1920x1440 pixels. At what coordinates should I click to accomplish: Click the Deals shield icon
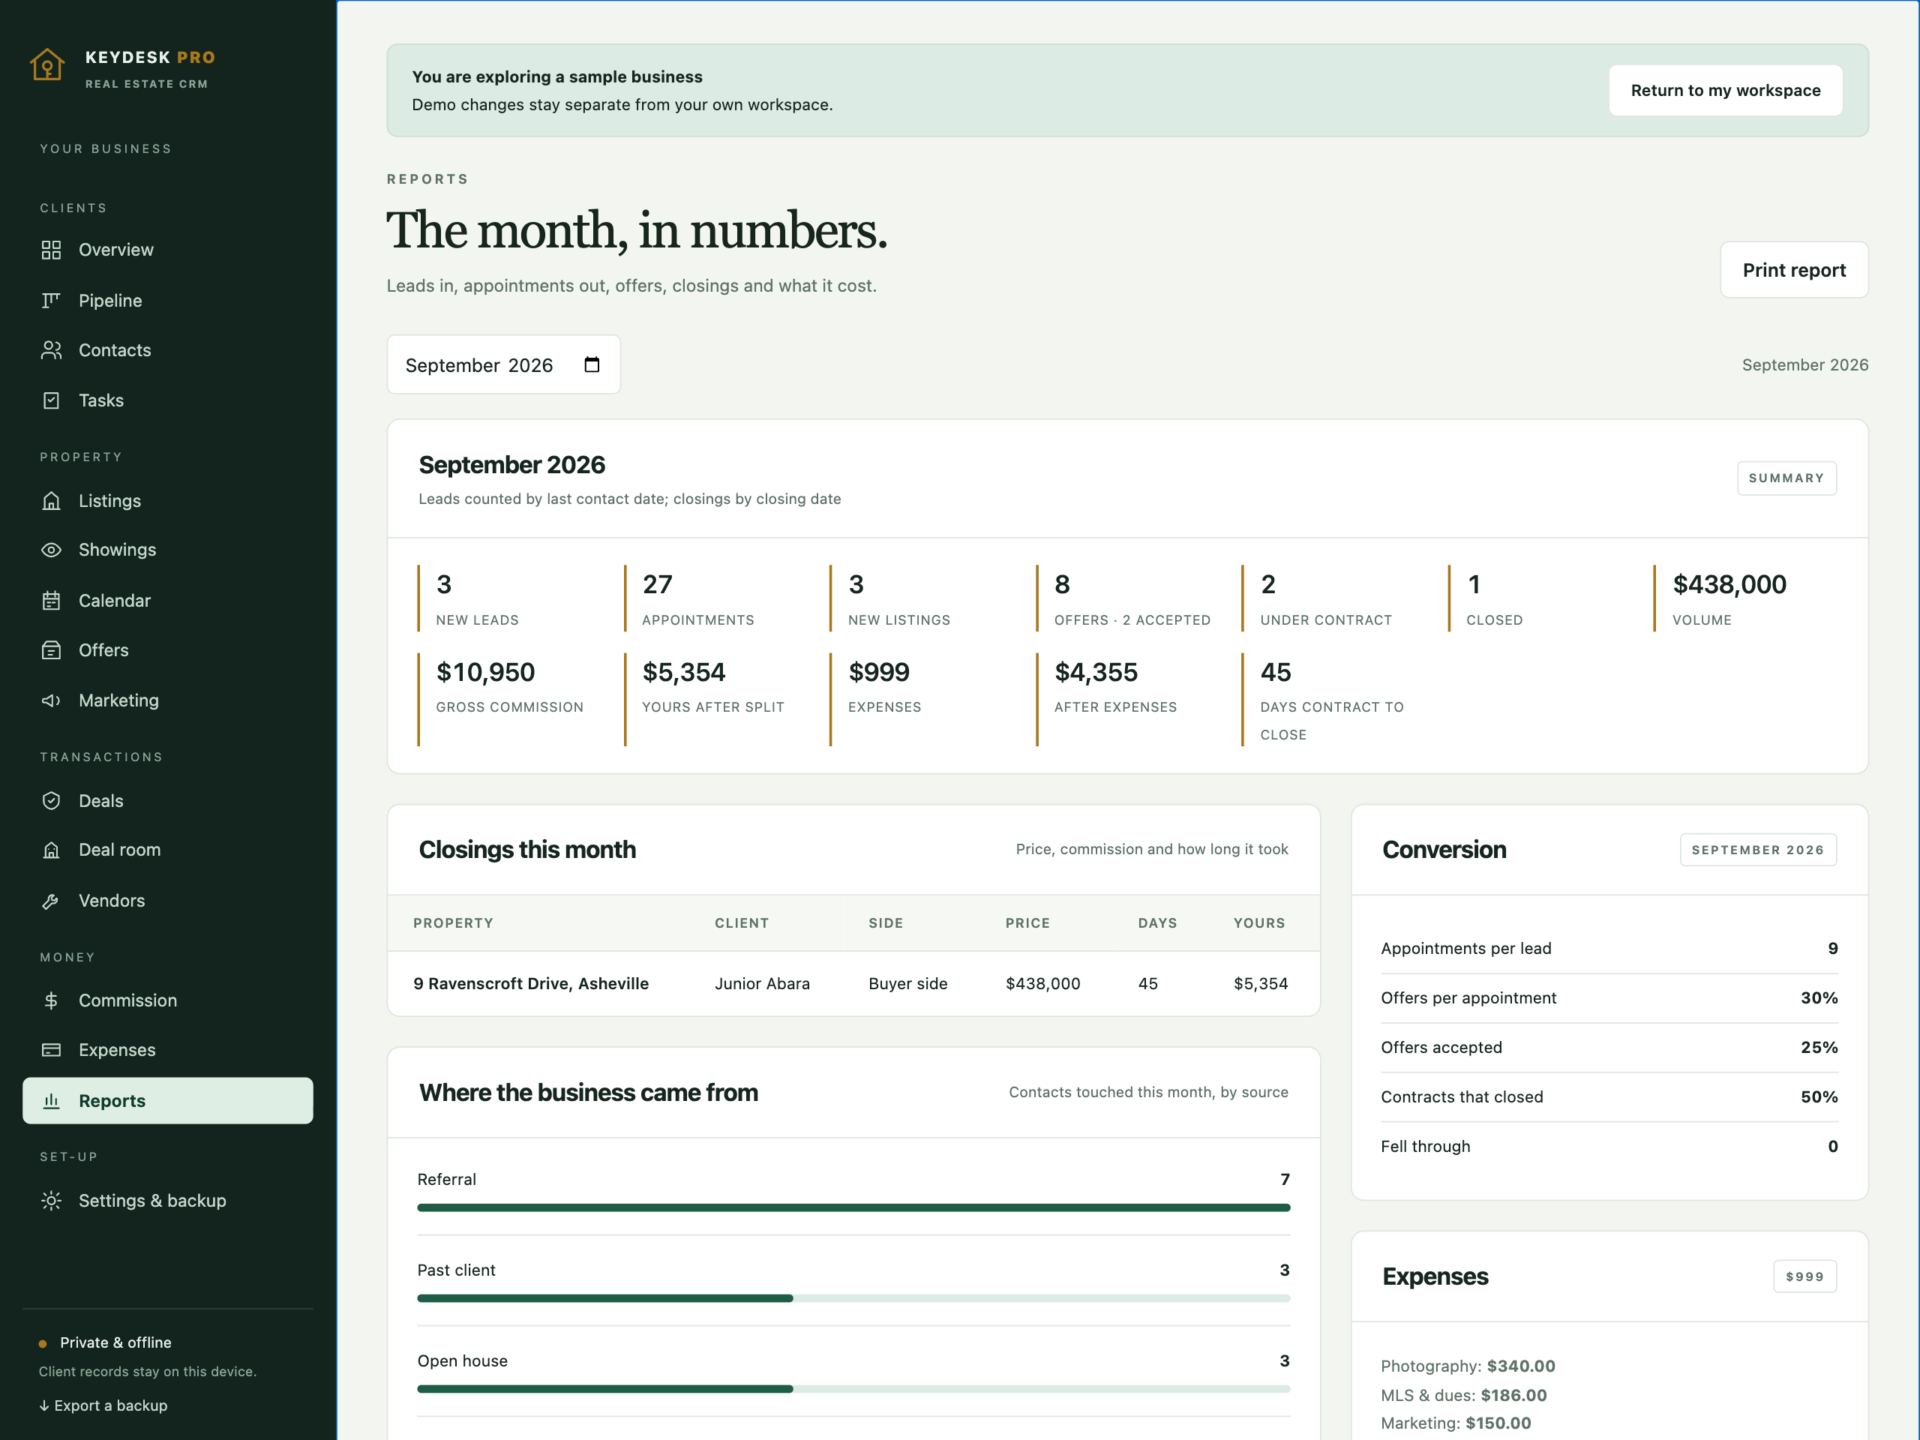pyautogui.click(x=51, y=801)
